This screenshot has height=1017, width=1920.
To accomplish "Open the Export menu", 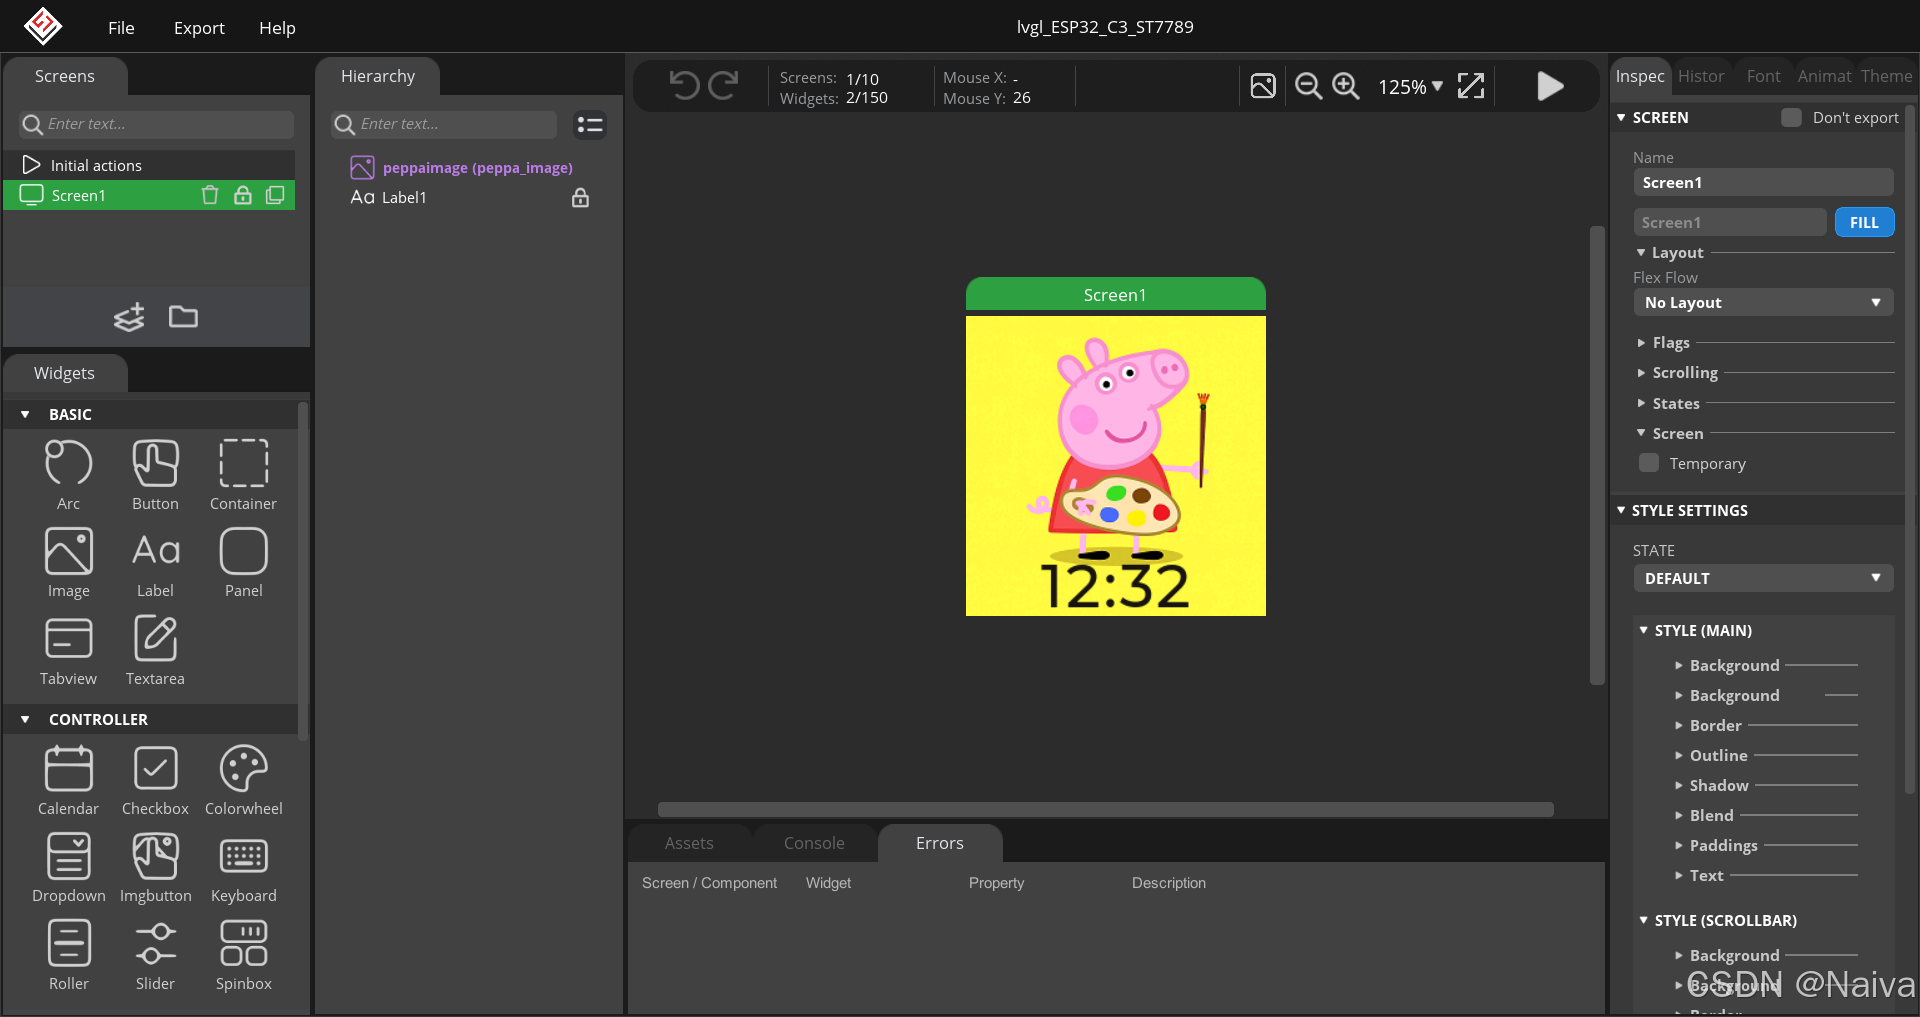I will click(199, 28).
